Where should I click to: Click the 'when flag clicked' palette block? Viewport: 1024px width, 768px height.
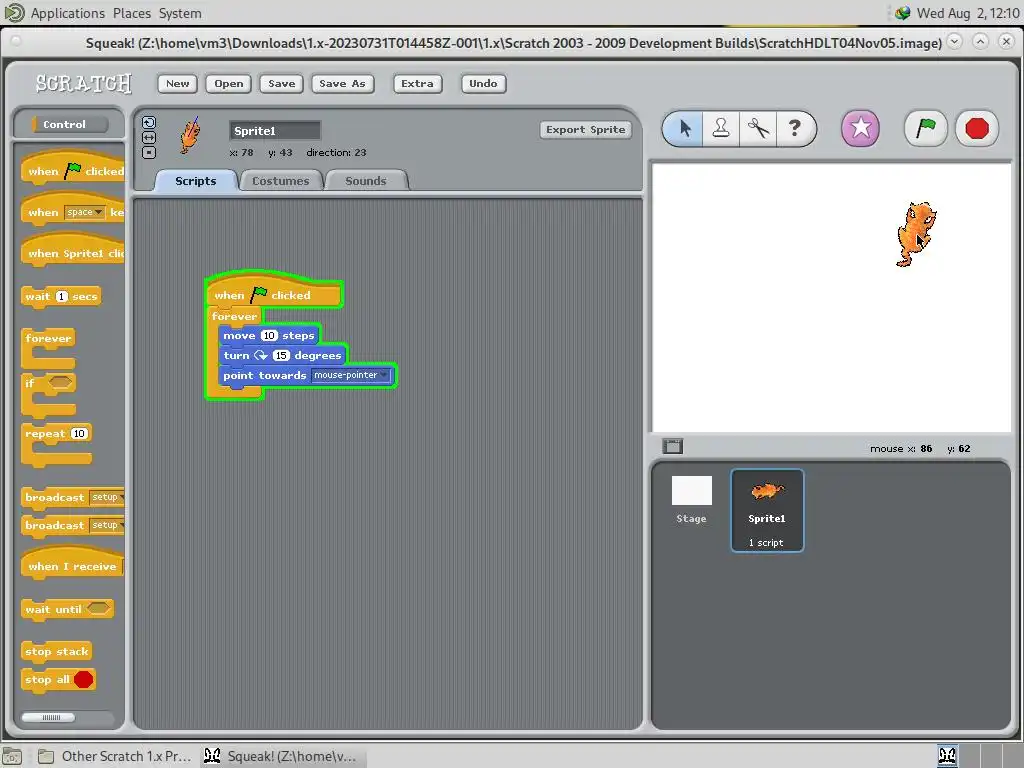[73, 168]
